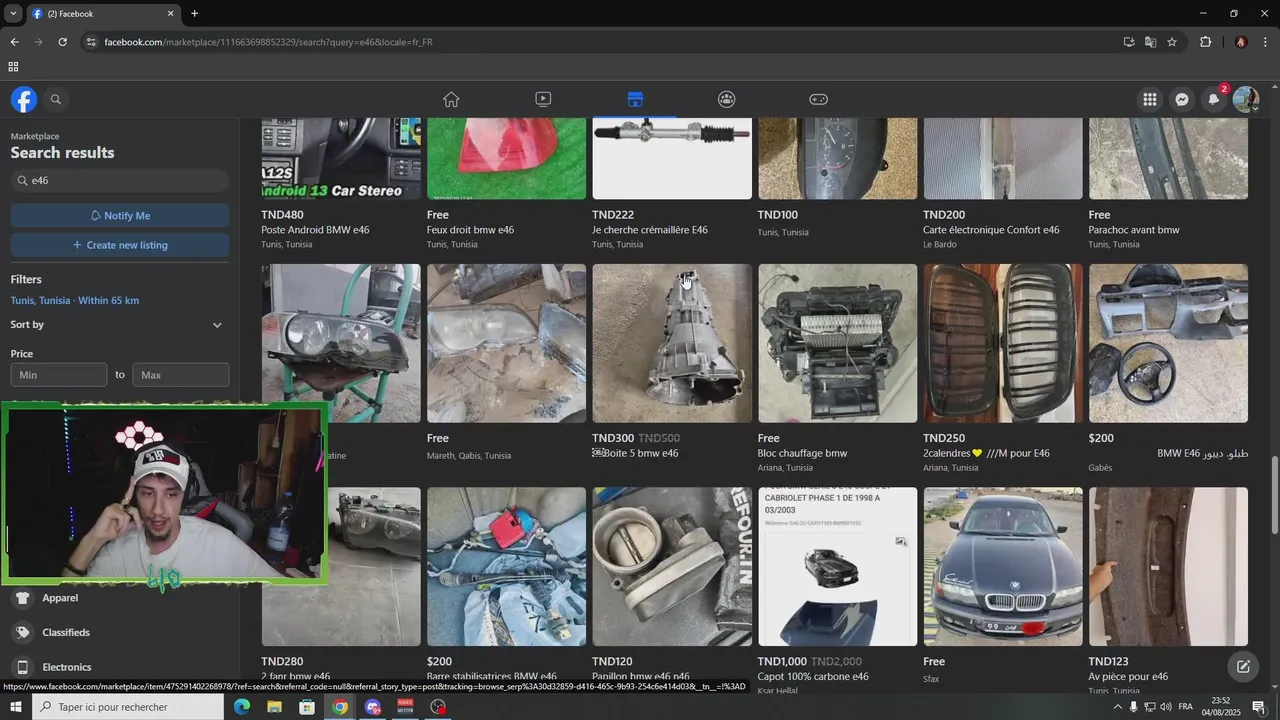Click the browser address bar URL
The height and width of the screenshot is (720, 1280).
[x=268, y=42]
